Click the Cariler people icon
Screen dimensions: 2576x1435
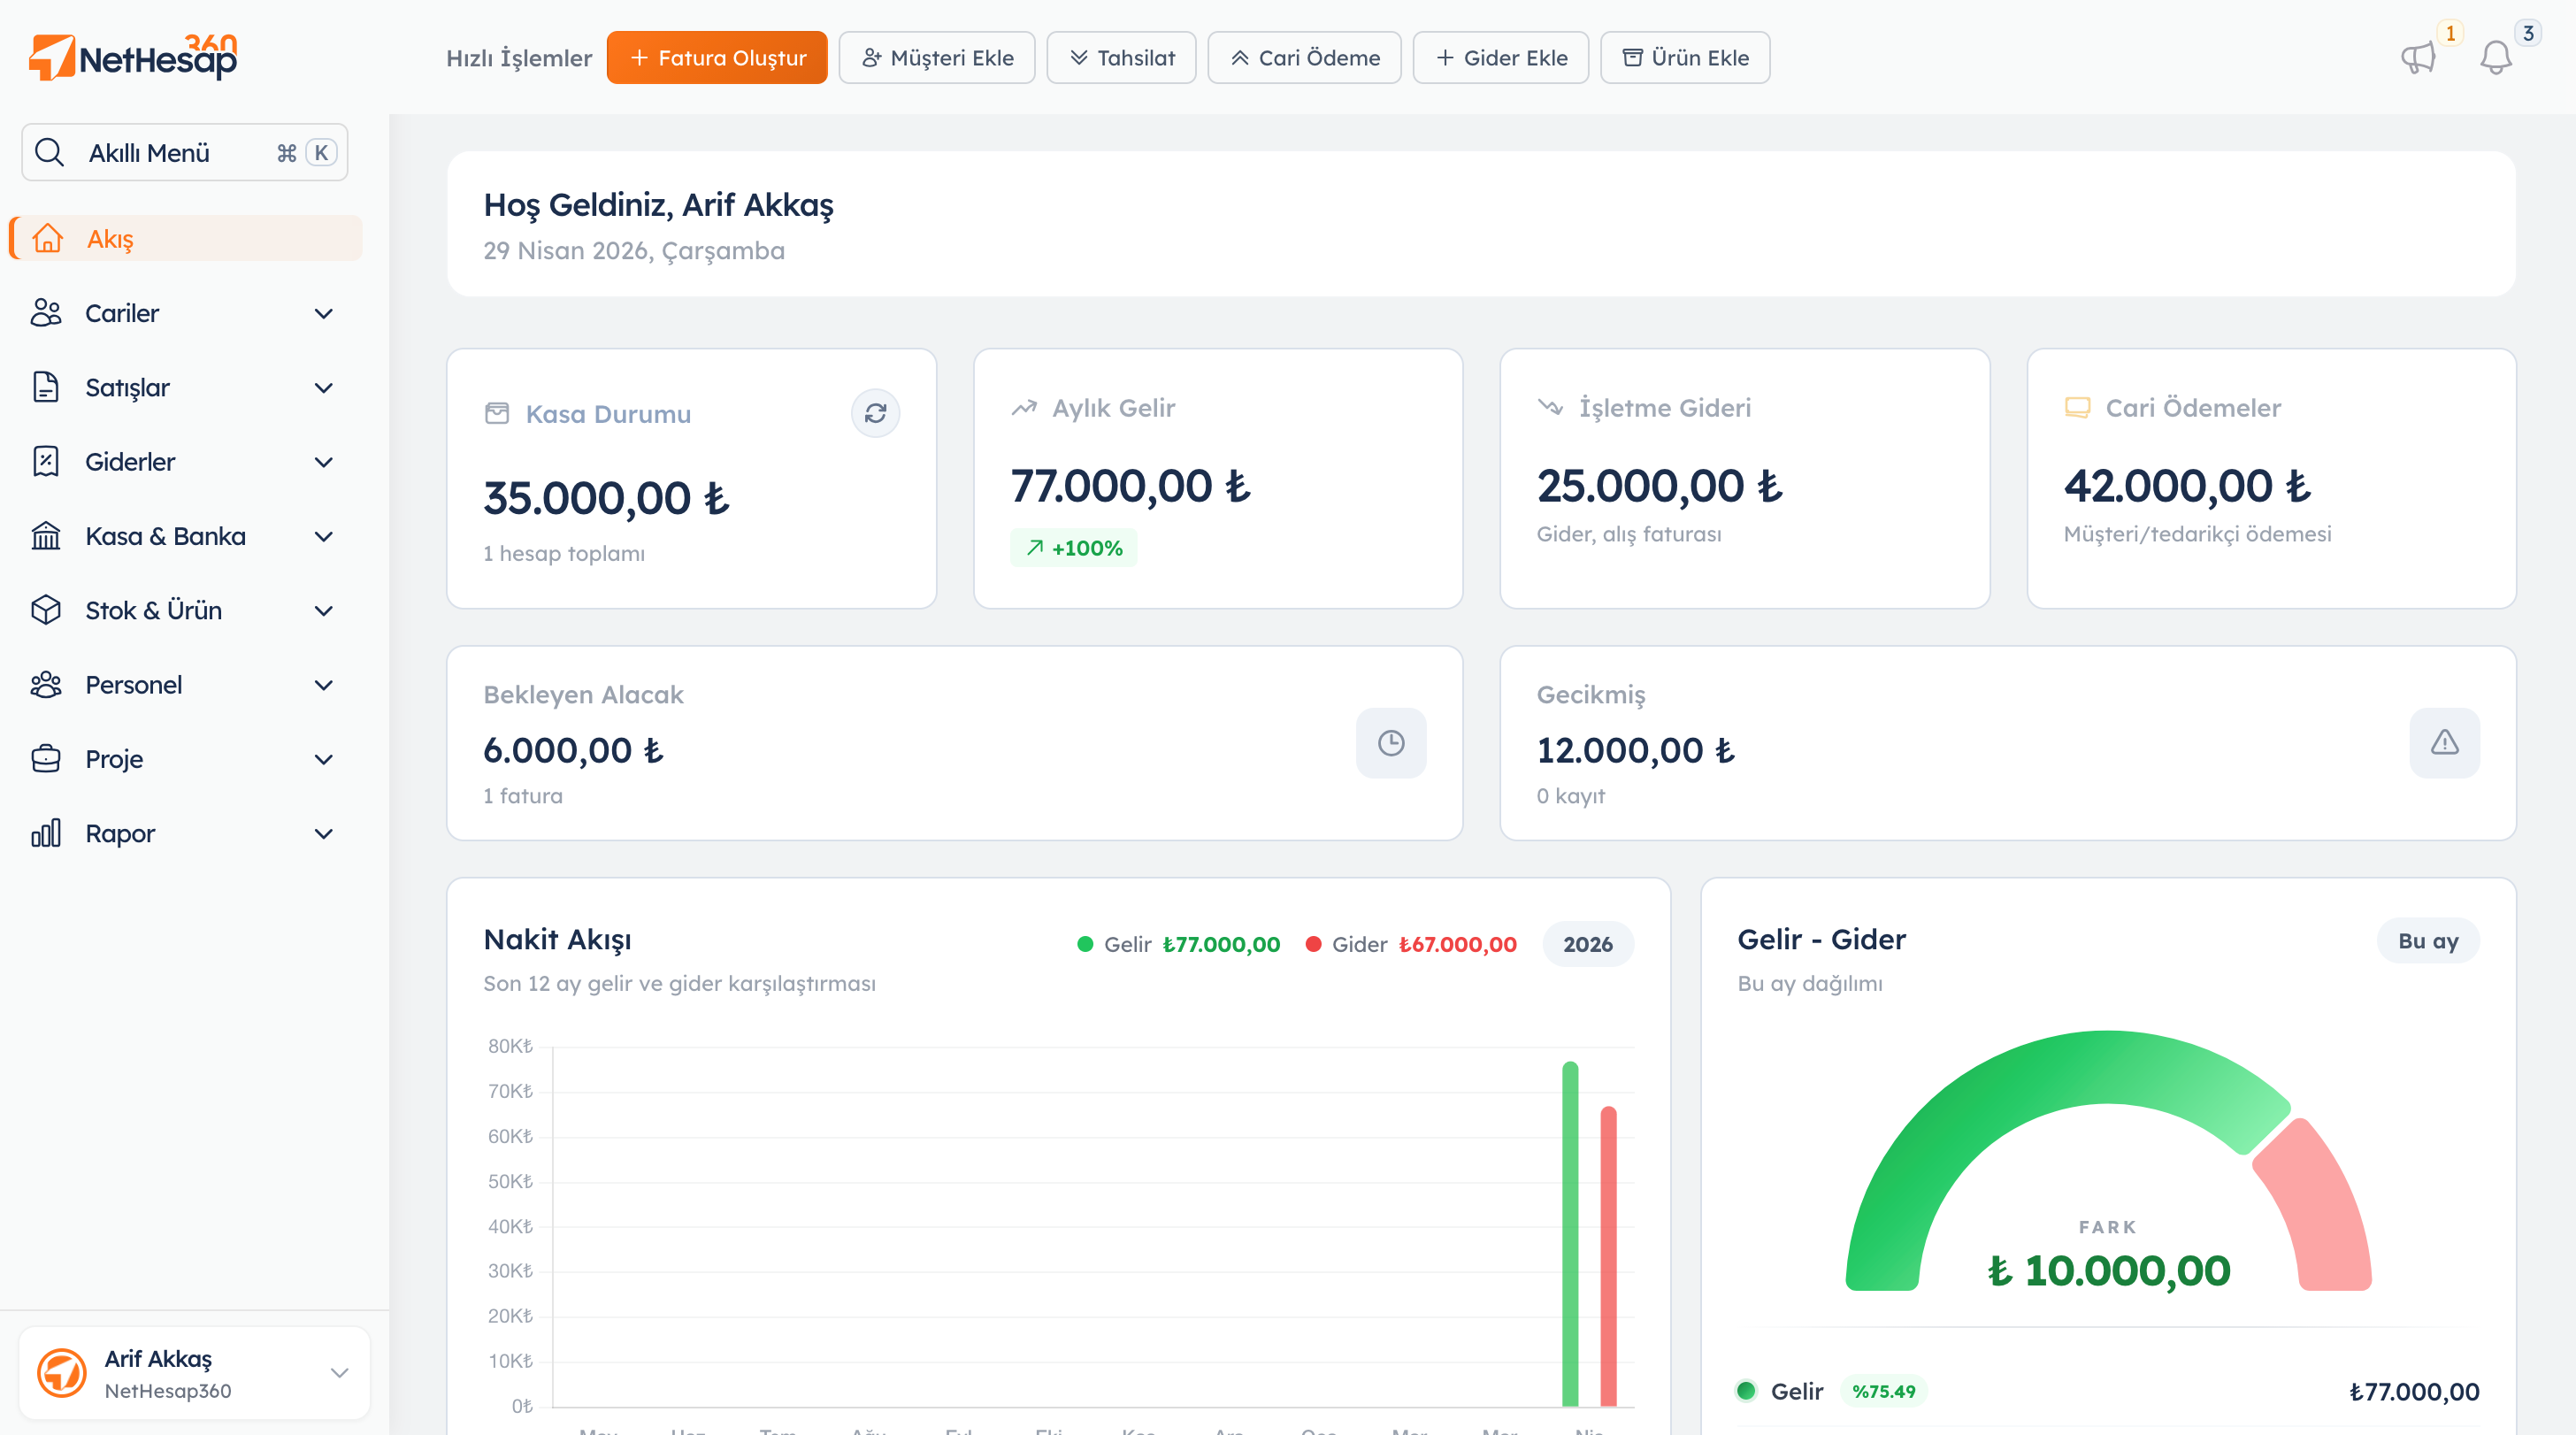[x=46, y=313]
